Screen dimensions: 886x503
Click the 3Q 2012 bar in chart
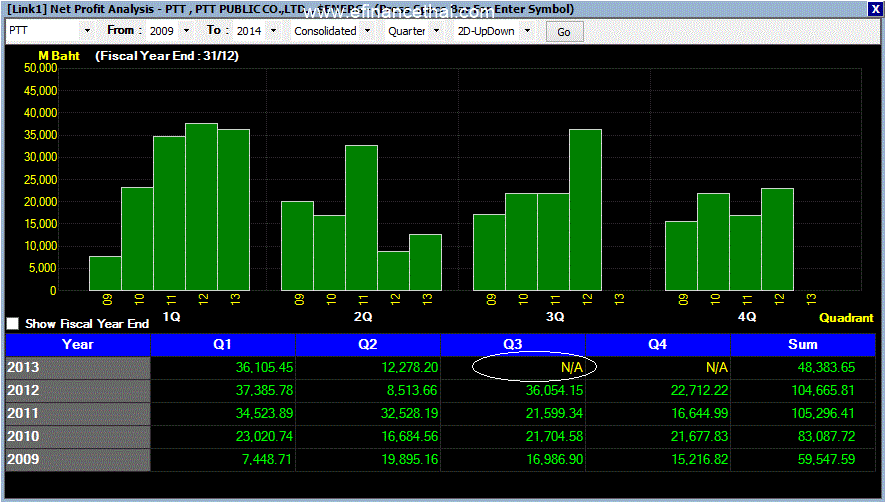tap(585, 210)
